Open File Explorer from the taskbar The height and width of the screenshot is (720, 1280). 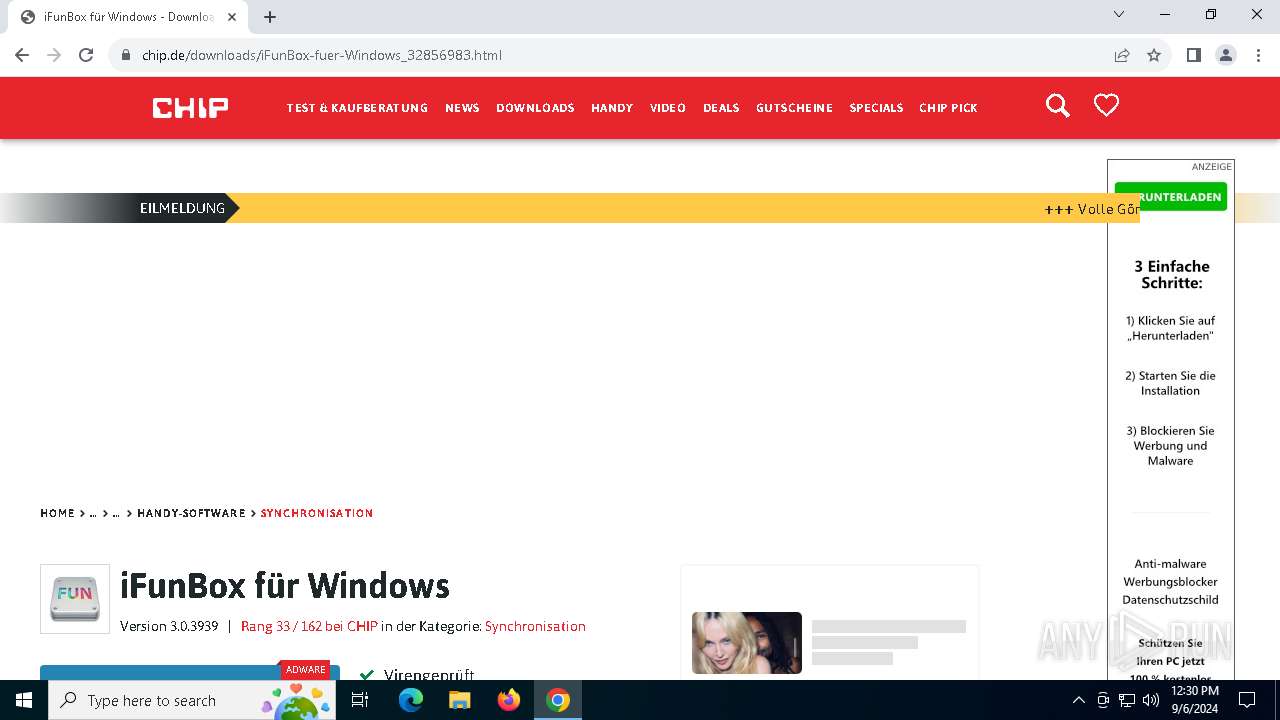point(459,700)
